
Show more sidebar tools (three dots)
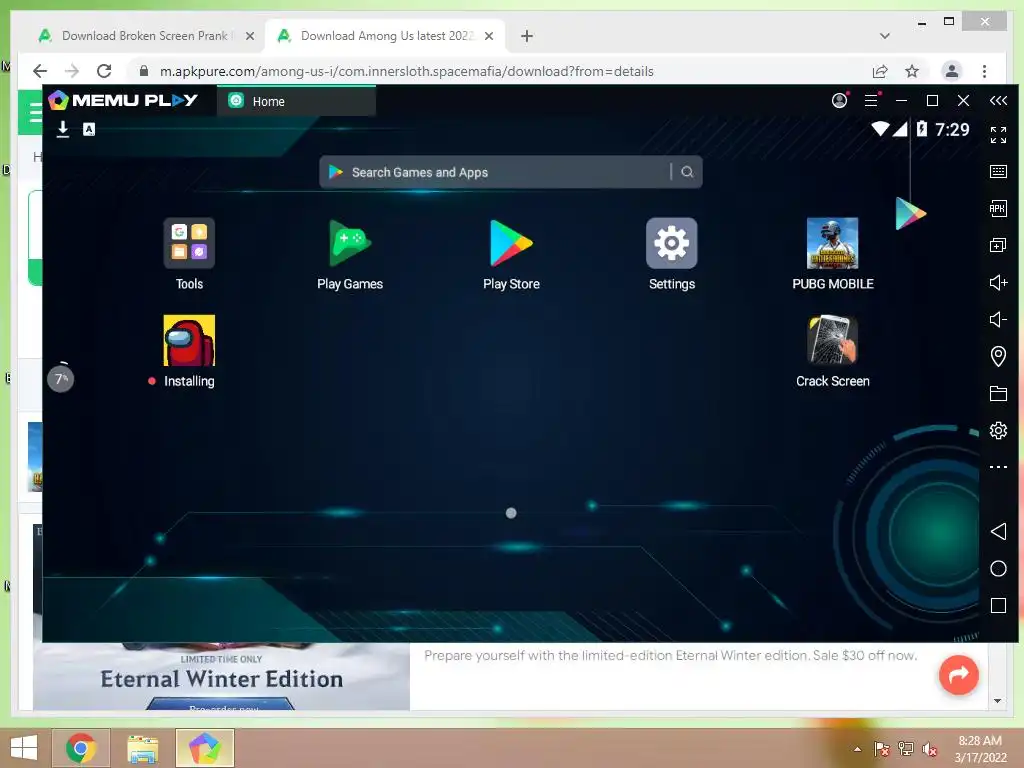(998, 467)
